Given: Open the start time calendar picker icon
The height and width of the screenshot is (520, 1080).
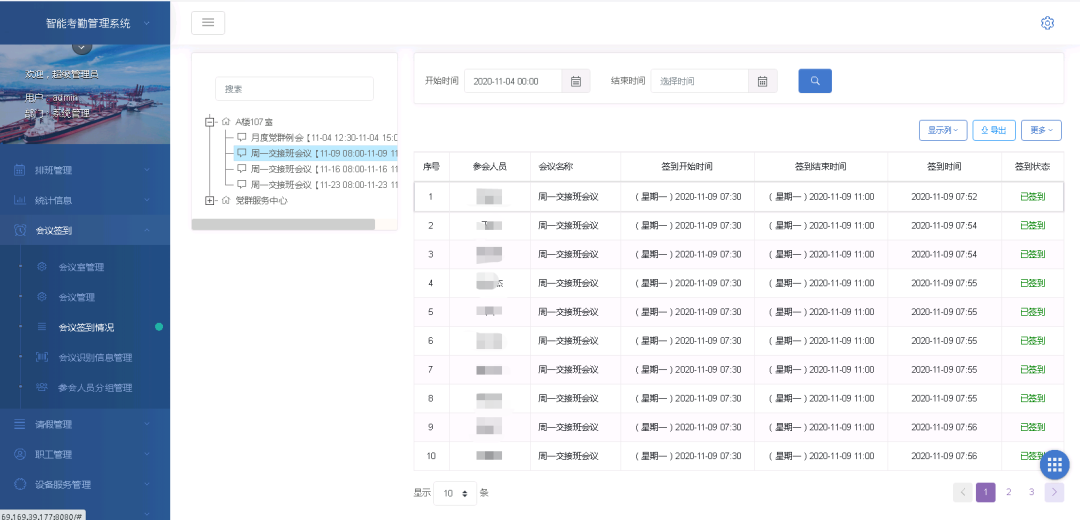Looking at the screenshot, I should coord(576,82).
